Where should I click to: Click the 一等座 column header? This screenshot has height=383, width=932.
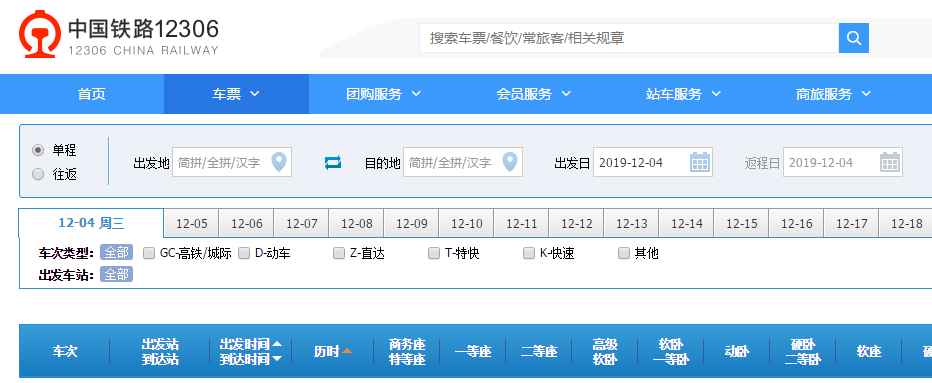point(473,351)
